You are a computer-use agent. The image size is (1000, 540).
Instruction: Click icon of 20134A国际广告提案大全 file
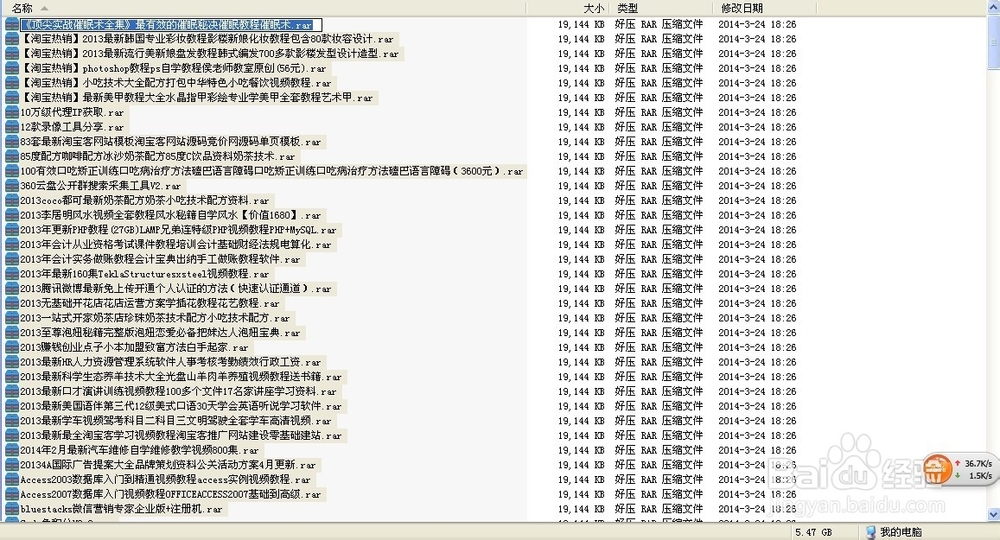[x=11, y=465]
